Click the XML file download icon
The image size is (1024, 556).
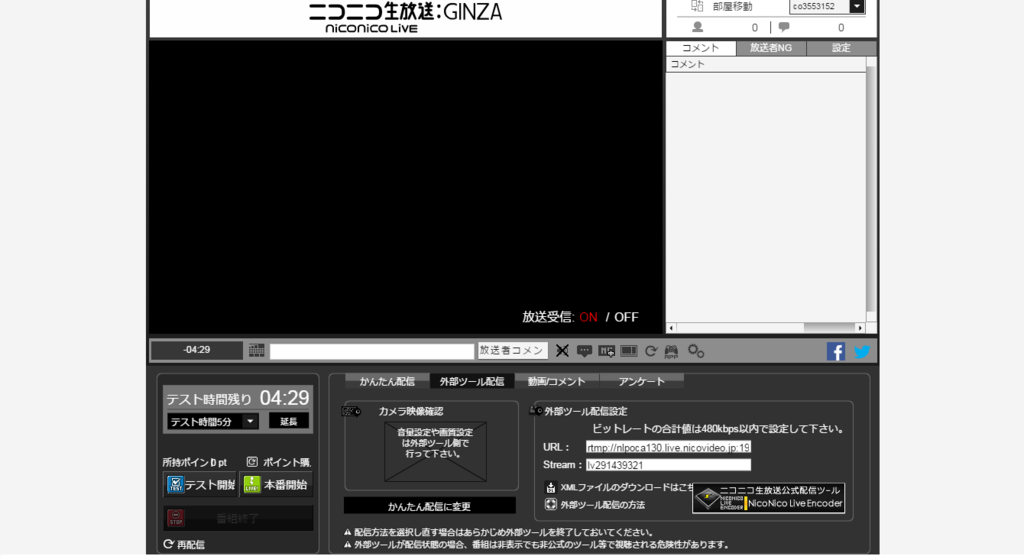tap(551, 487)
